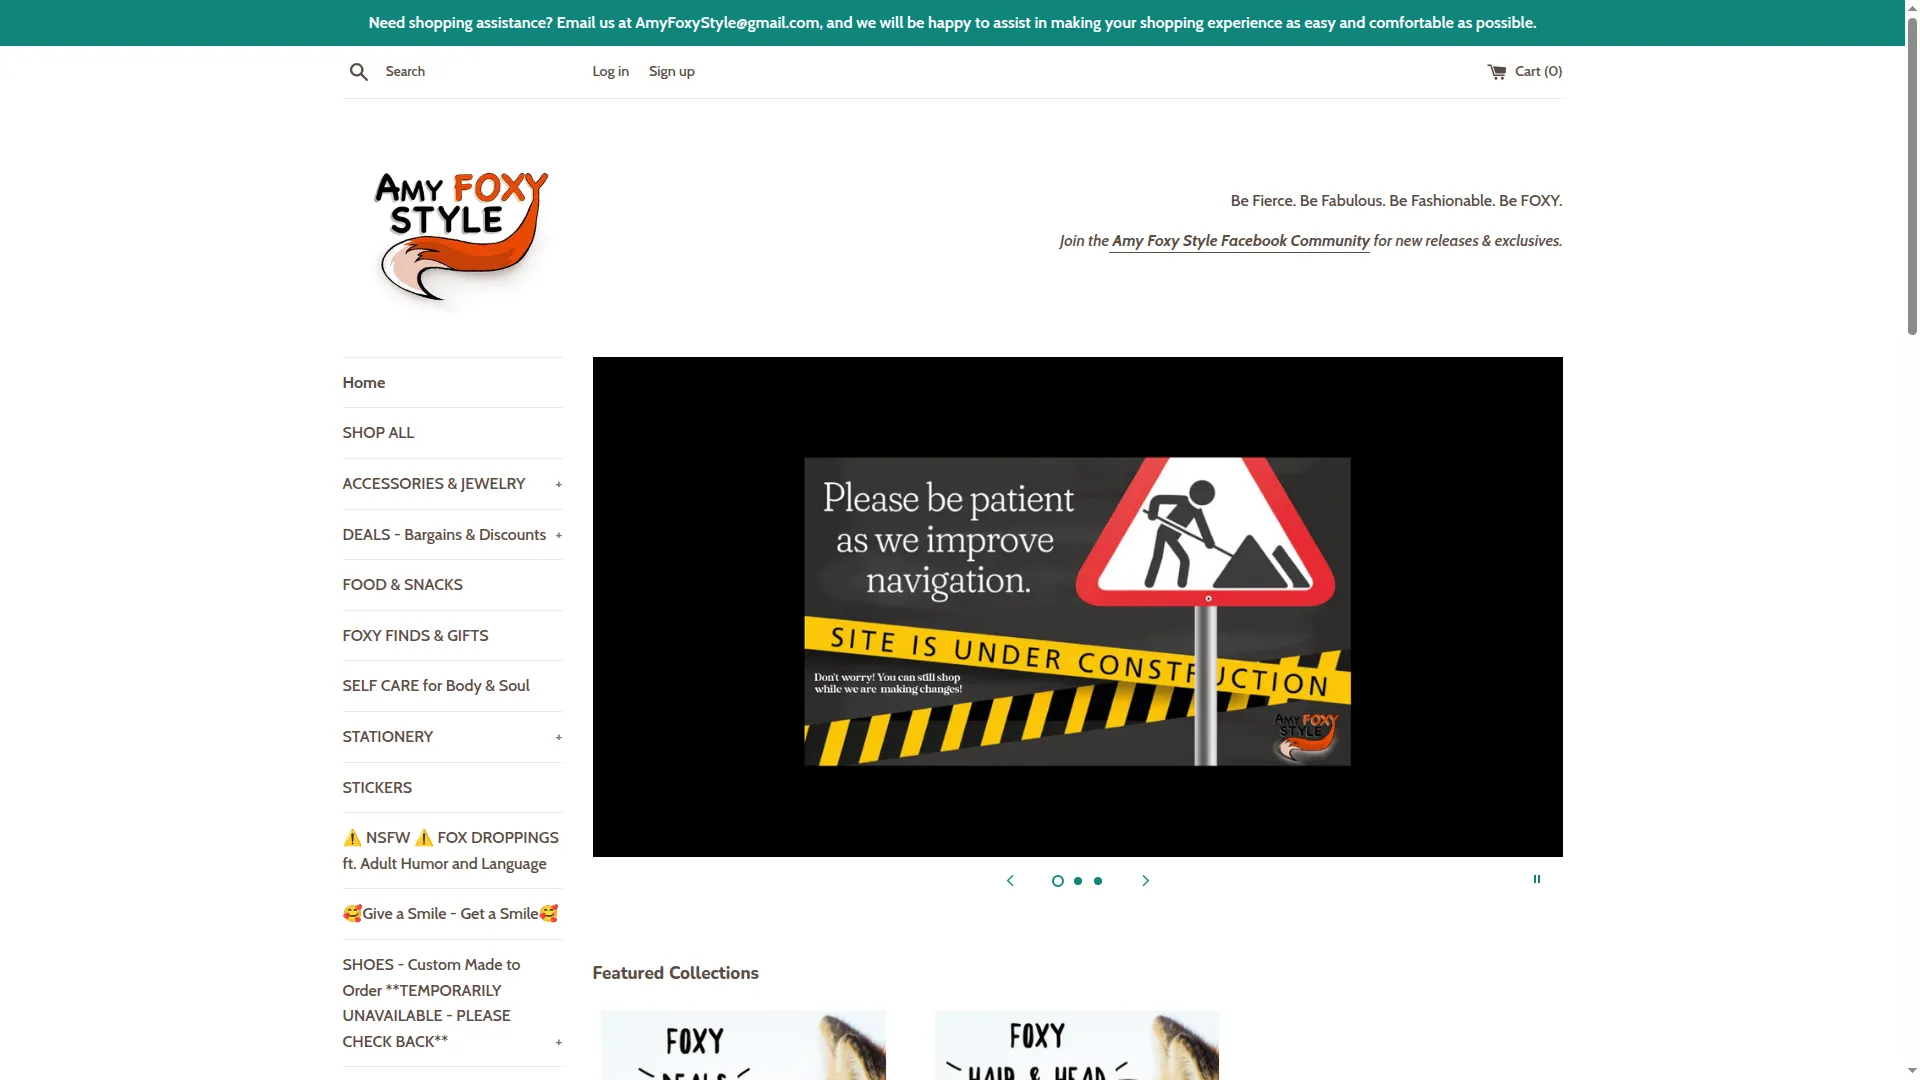Select the first slideshow dot
This screenshot has width=1920, height=1080.
coord(1058,881)
